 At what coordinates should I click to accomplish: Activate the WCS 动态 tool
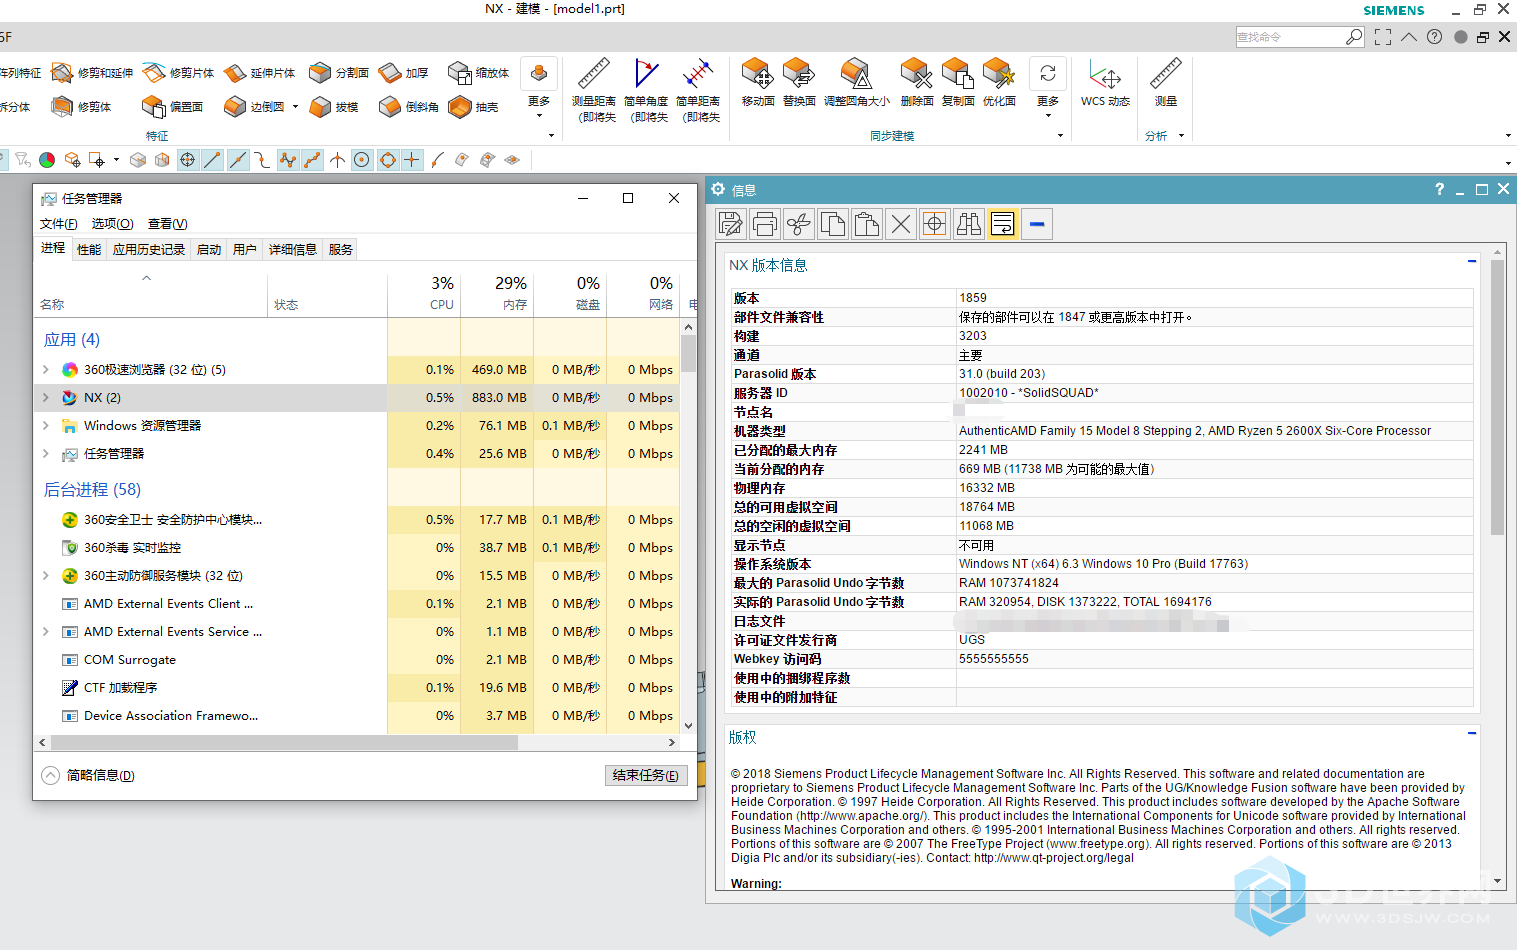[x=1105, y=82]
